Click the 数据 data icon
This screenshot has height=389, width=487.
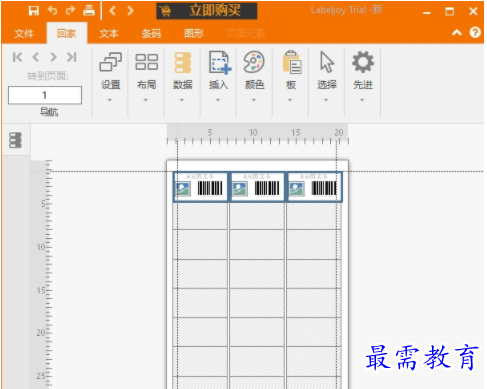coord(183,62)
